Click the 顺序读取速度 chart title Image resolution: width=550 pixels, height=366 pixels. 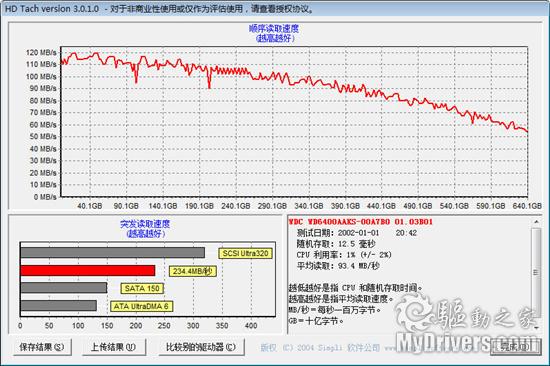click(274, 28)
